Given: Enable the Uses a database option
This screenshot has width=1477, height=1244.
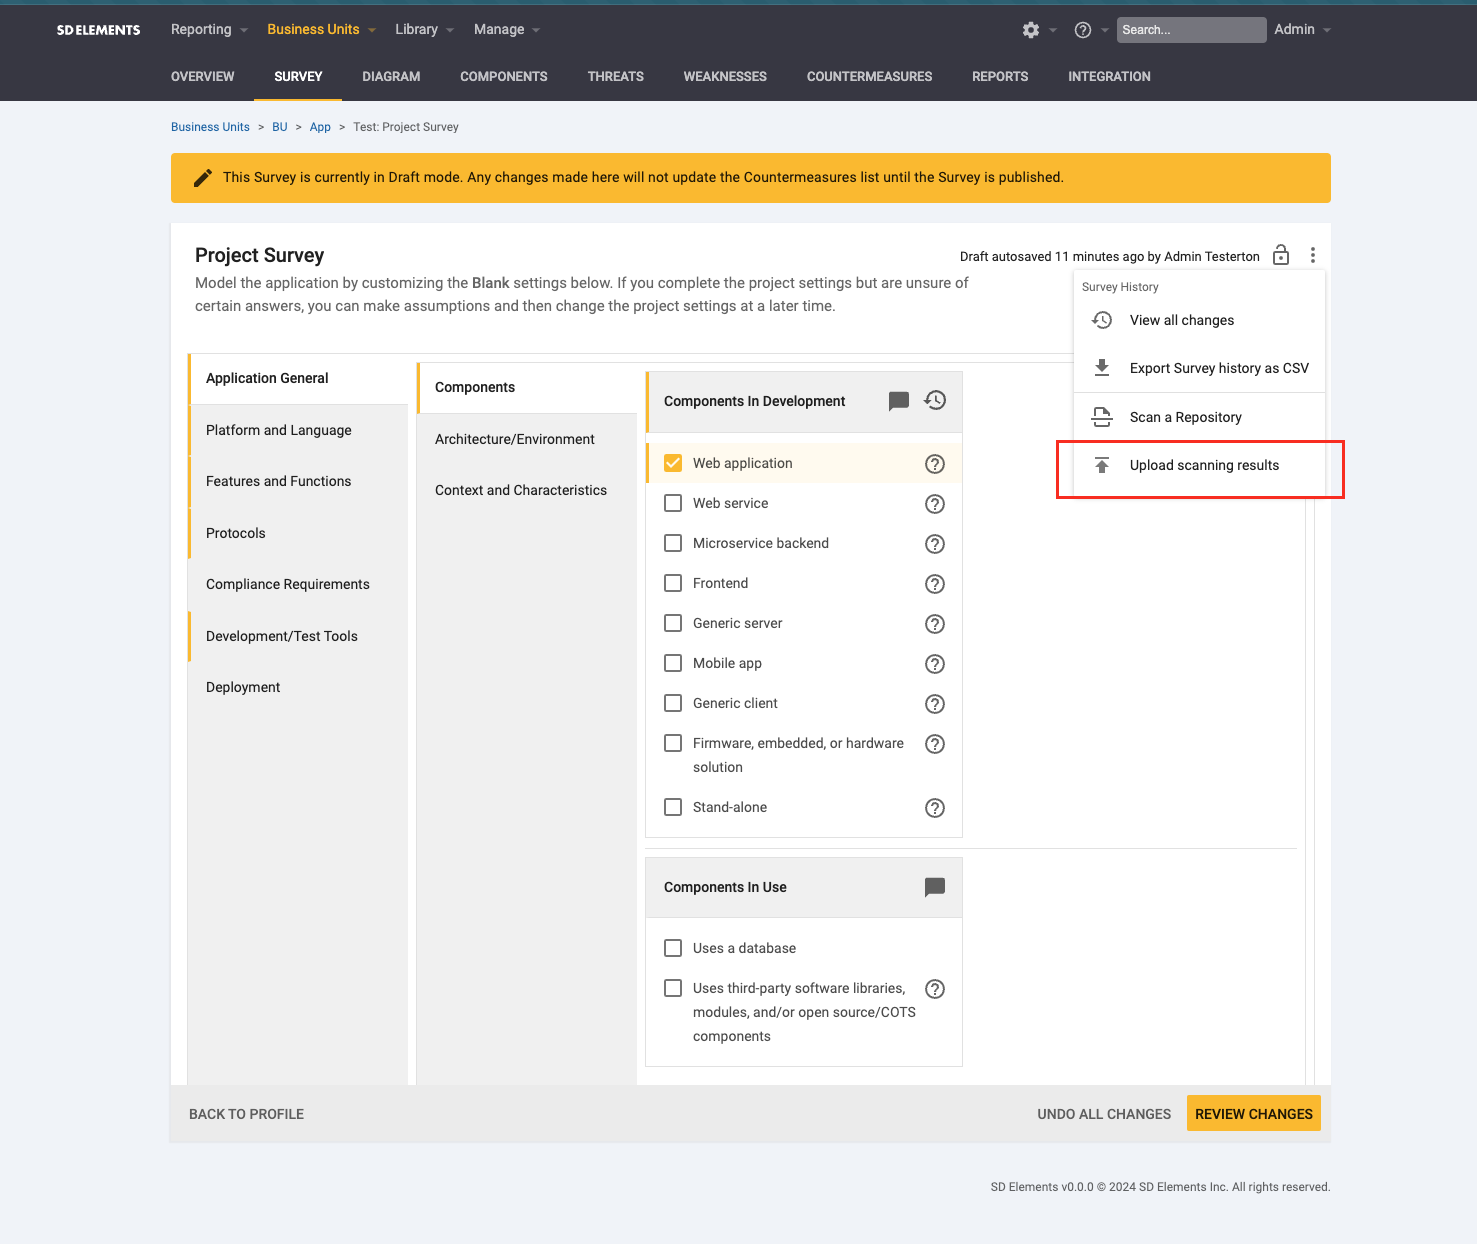Looking at the screenshot, I should coord(672,948).
